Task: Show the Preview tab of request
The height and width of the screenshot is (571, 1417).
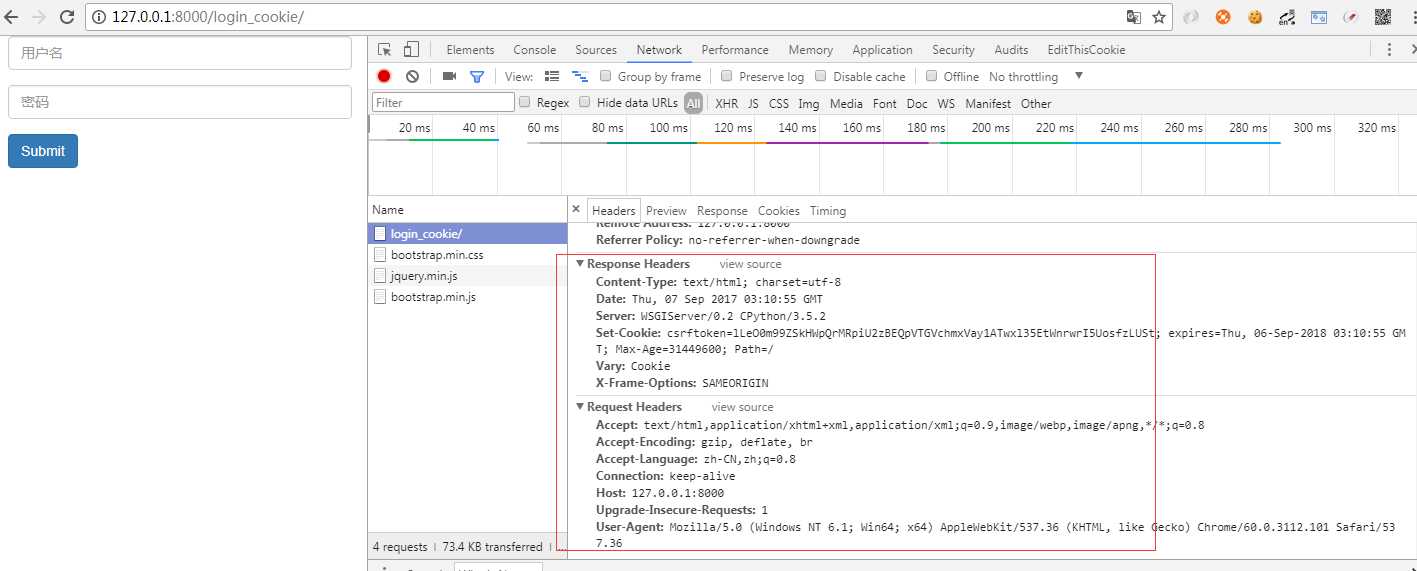Action: click(666, 211)
